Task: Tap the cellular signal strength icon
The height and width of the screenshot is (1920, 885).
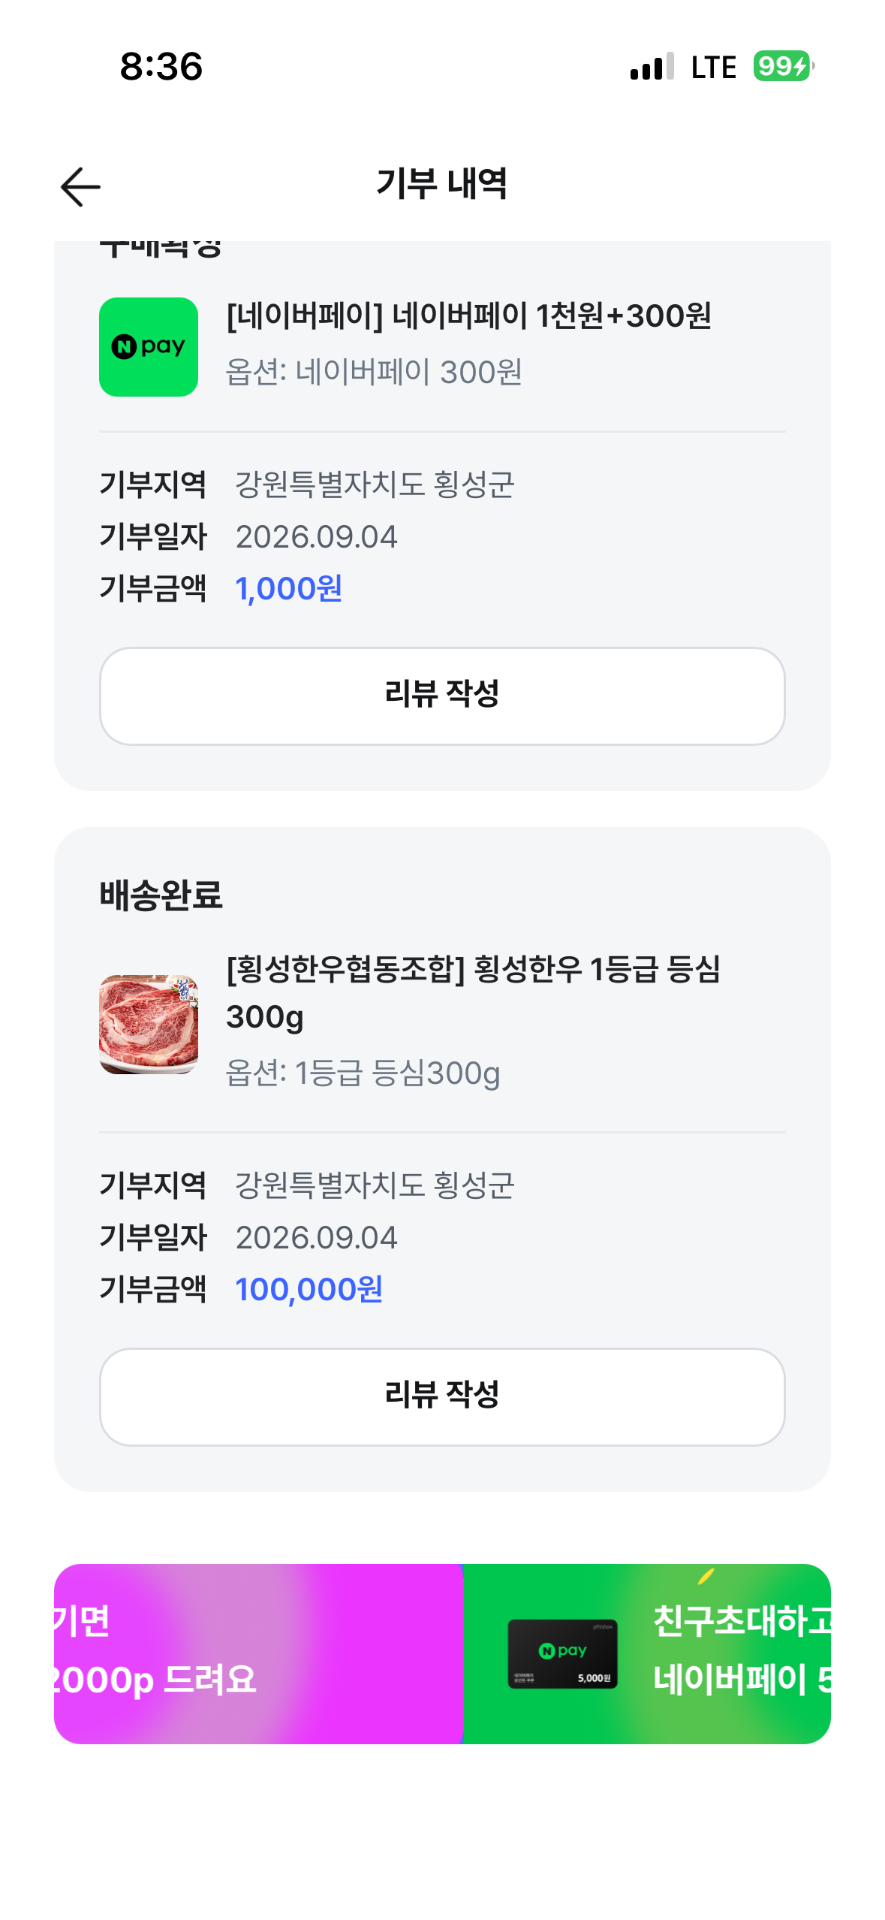Action: tap(652, 67)
